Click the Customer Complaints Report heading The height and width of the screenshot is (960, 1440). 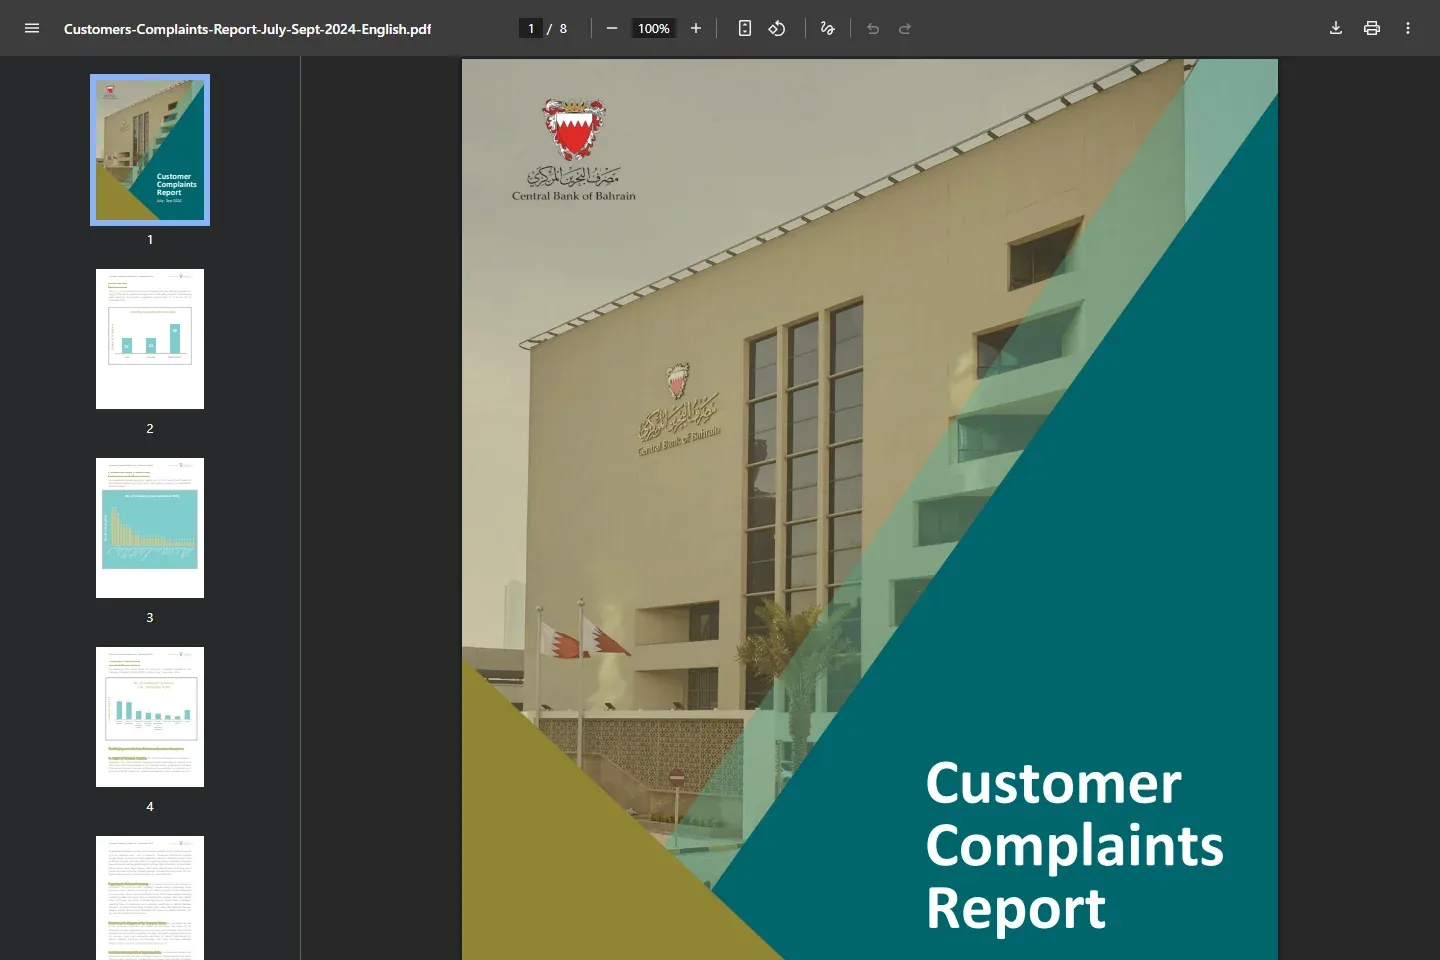tap(1074, 845)
